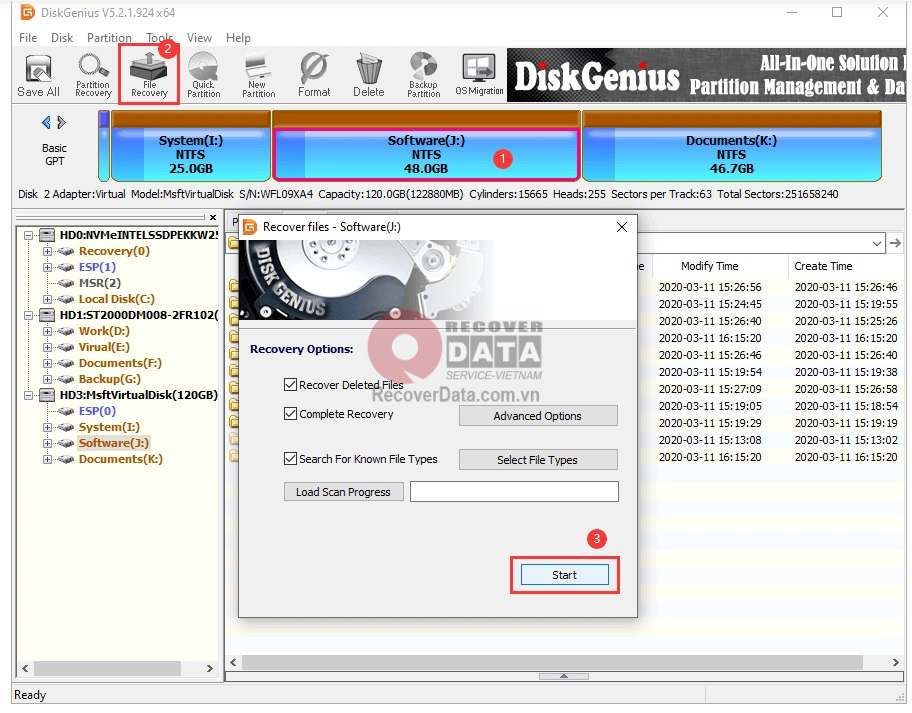Expand the Work(D:) tree node
Image resolution: width=912 pixels, height=713 pixels.
click(x=47, y=331)
